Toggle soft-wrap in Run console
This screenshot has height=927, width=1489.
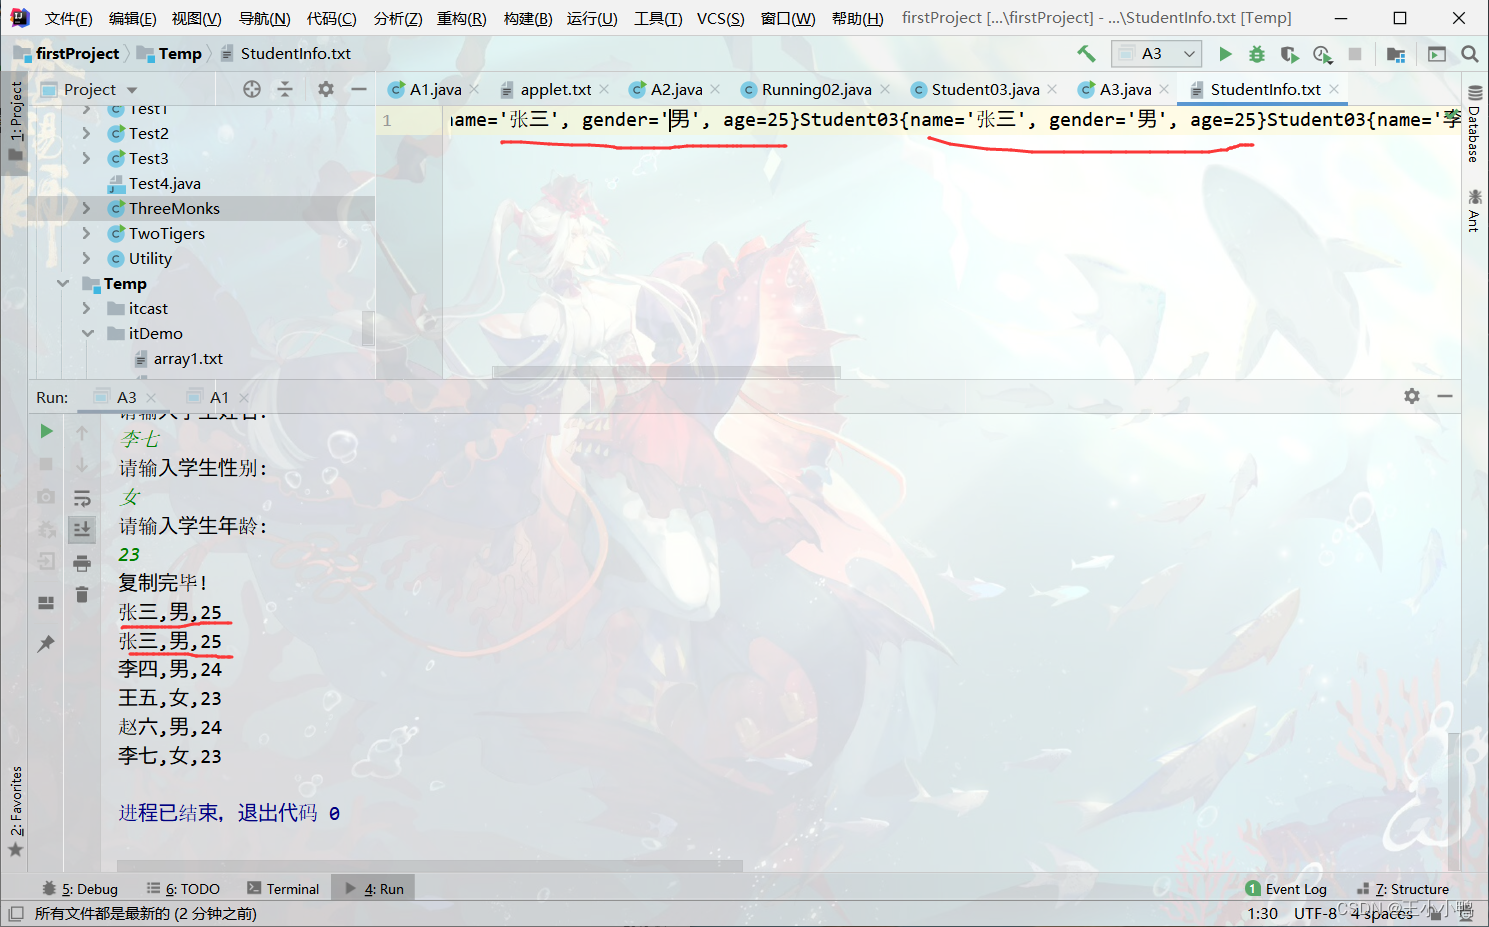tap(82, 498)
